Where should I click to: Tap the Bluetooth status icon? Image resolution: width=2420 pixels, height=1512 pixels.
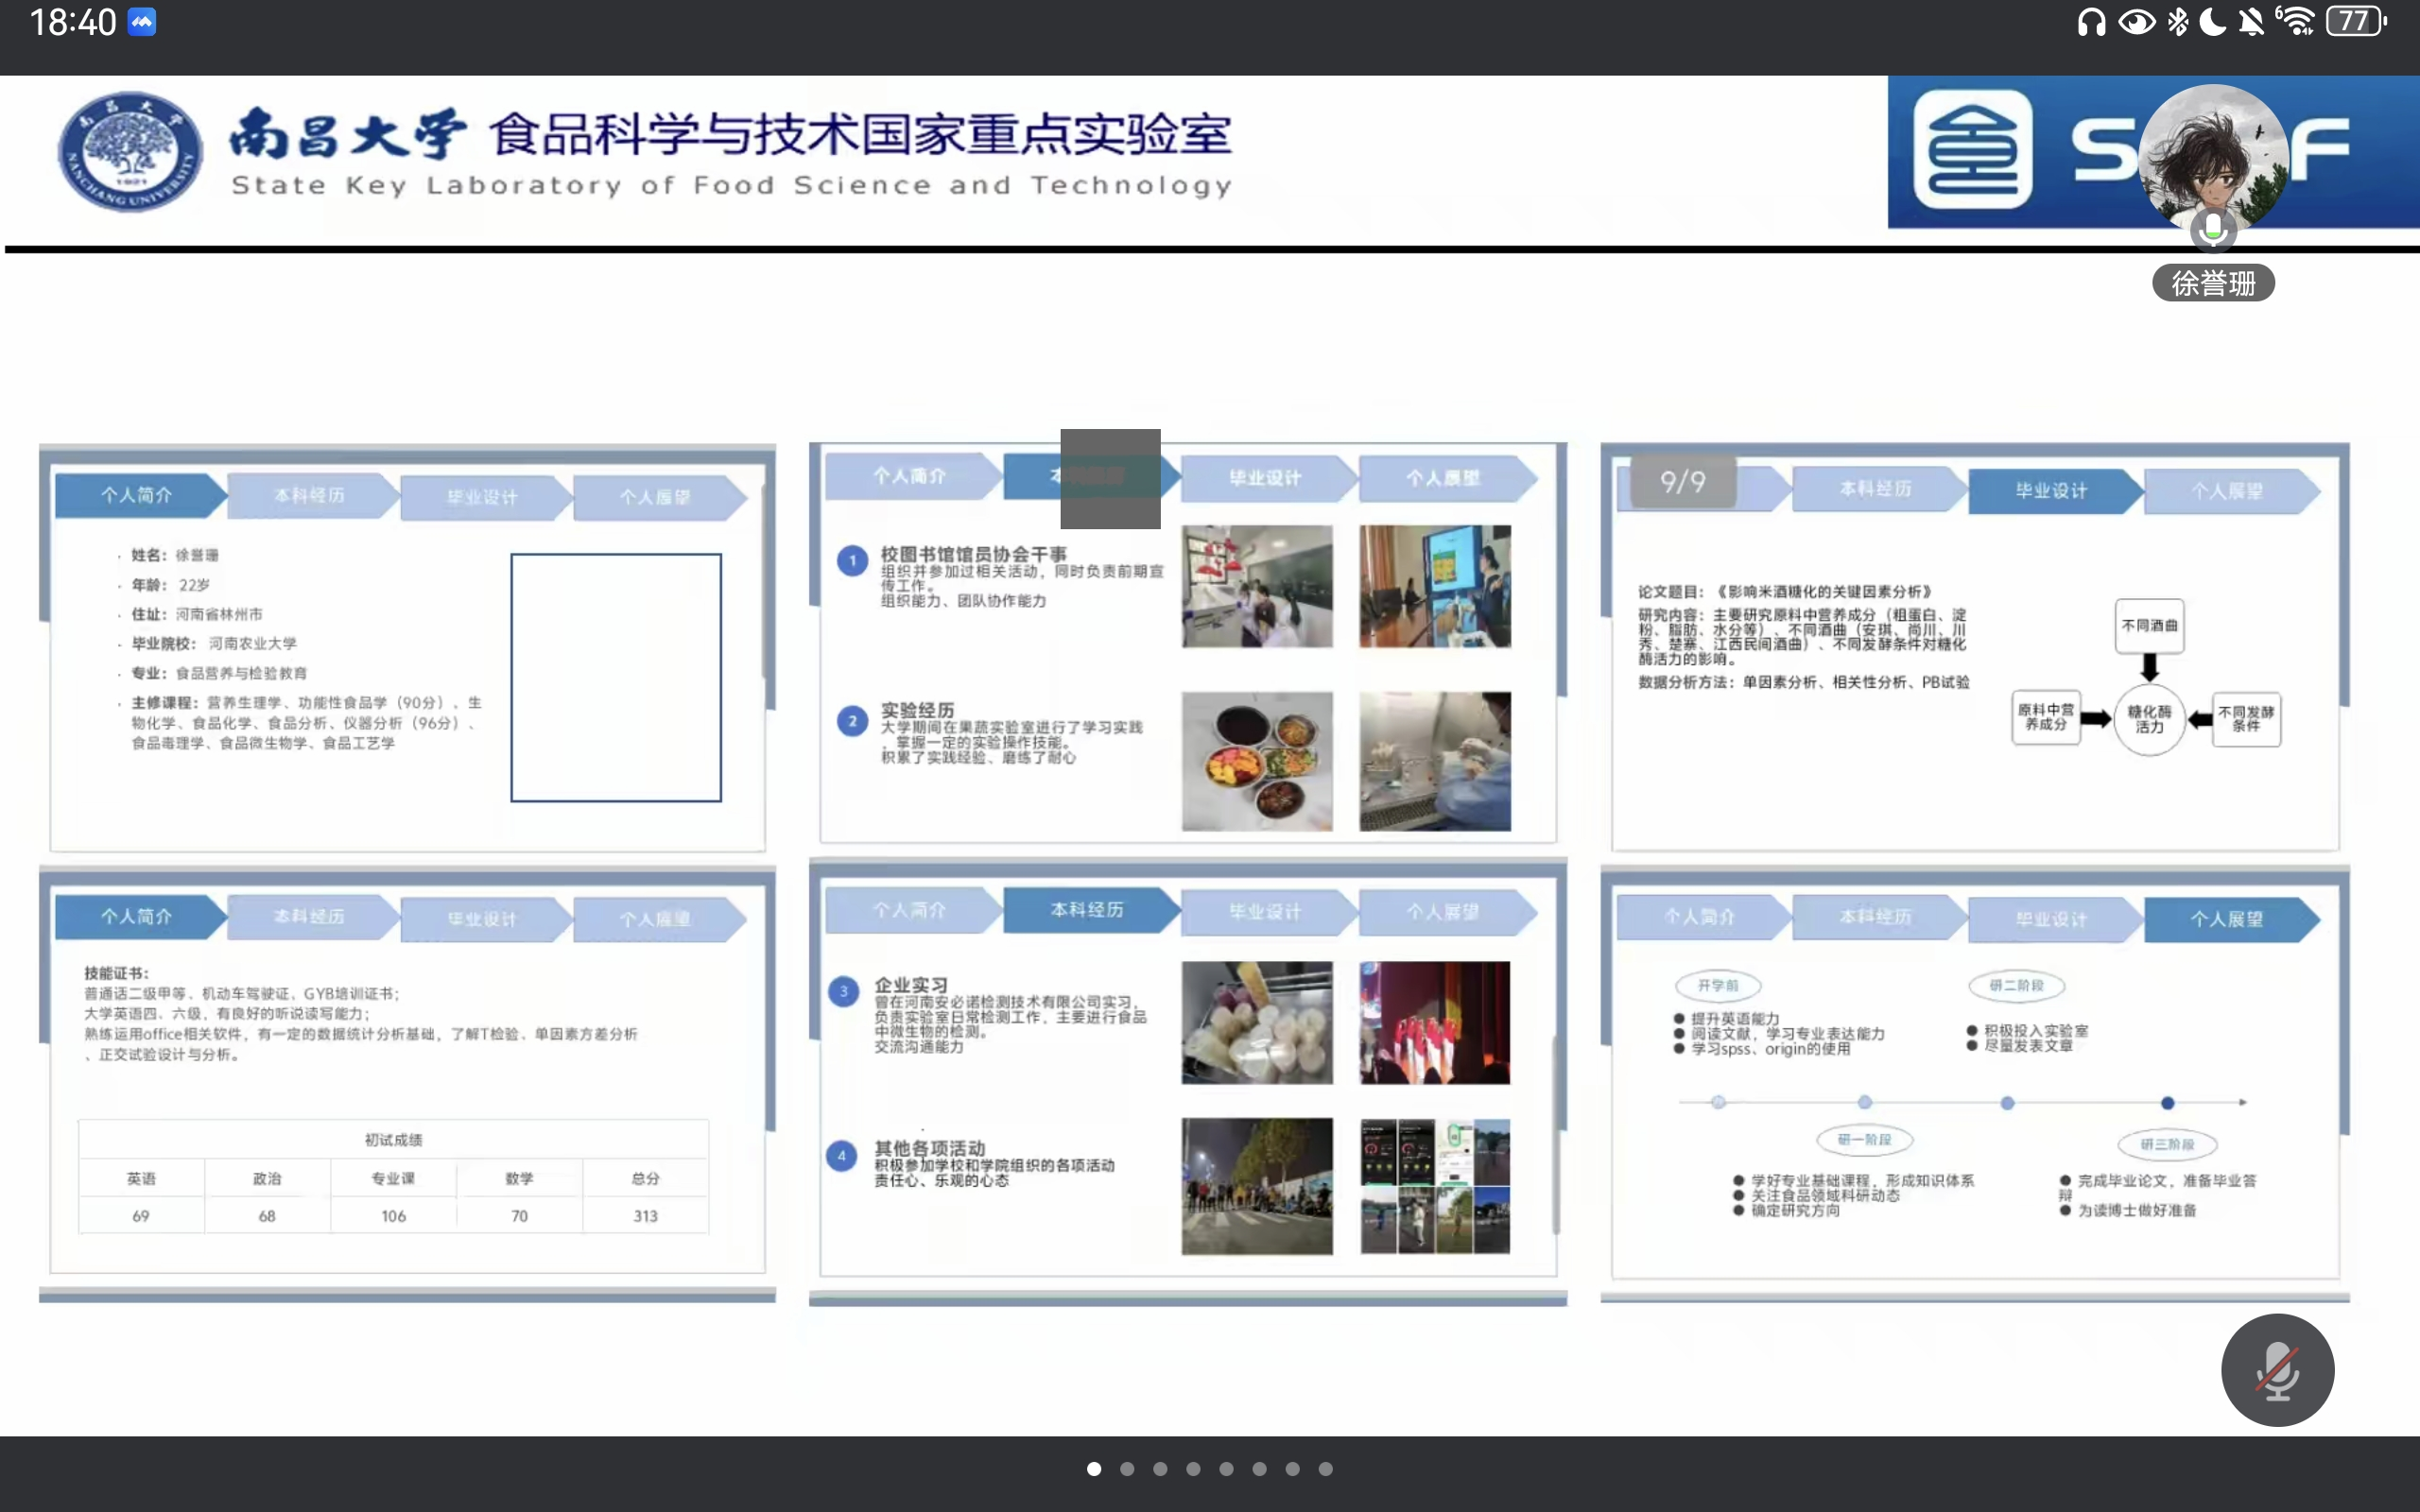point(2178,22)
